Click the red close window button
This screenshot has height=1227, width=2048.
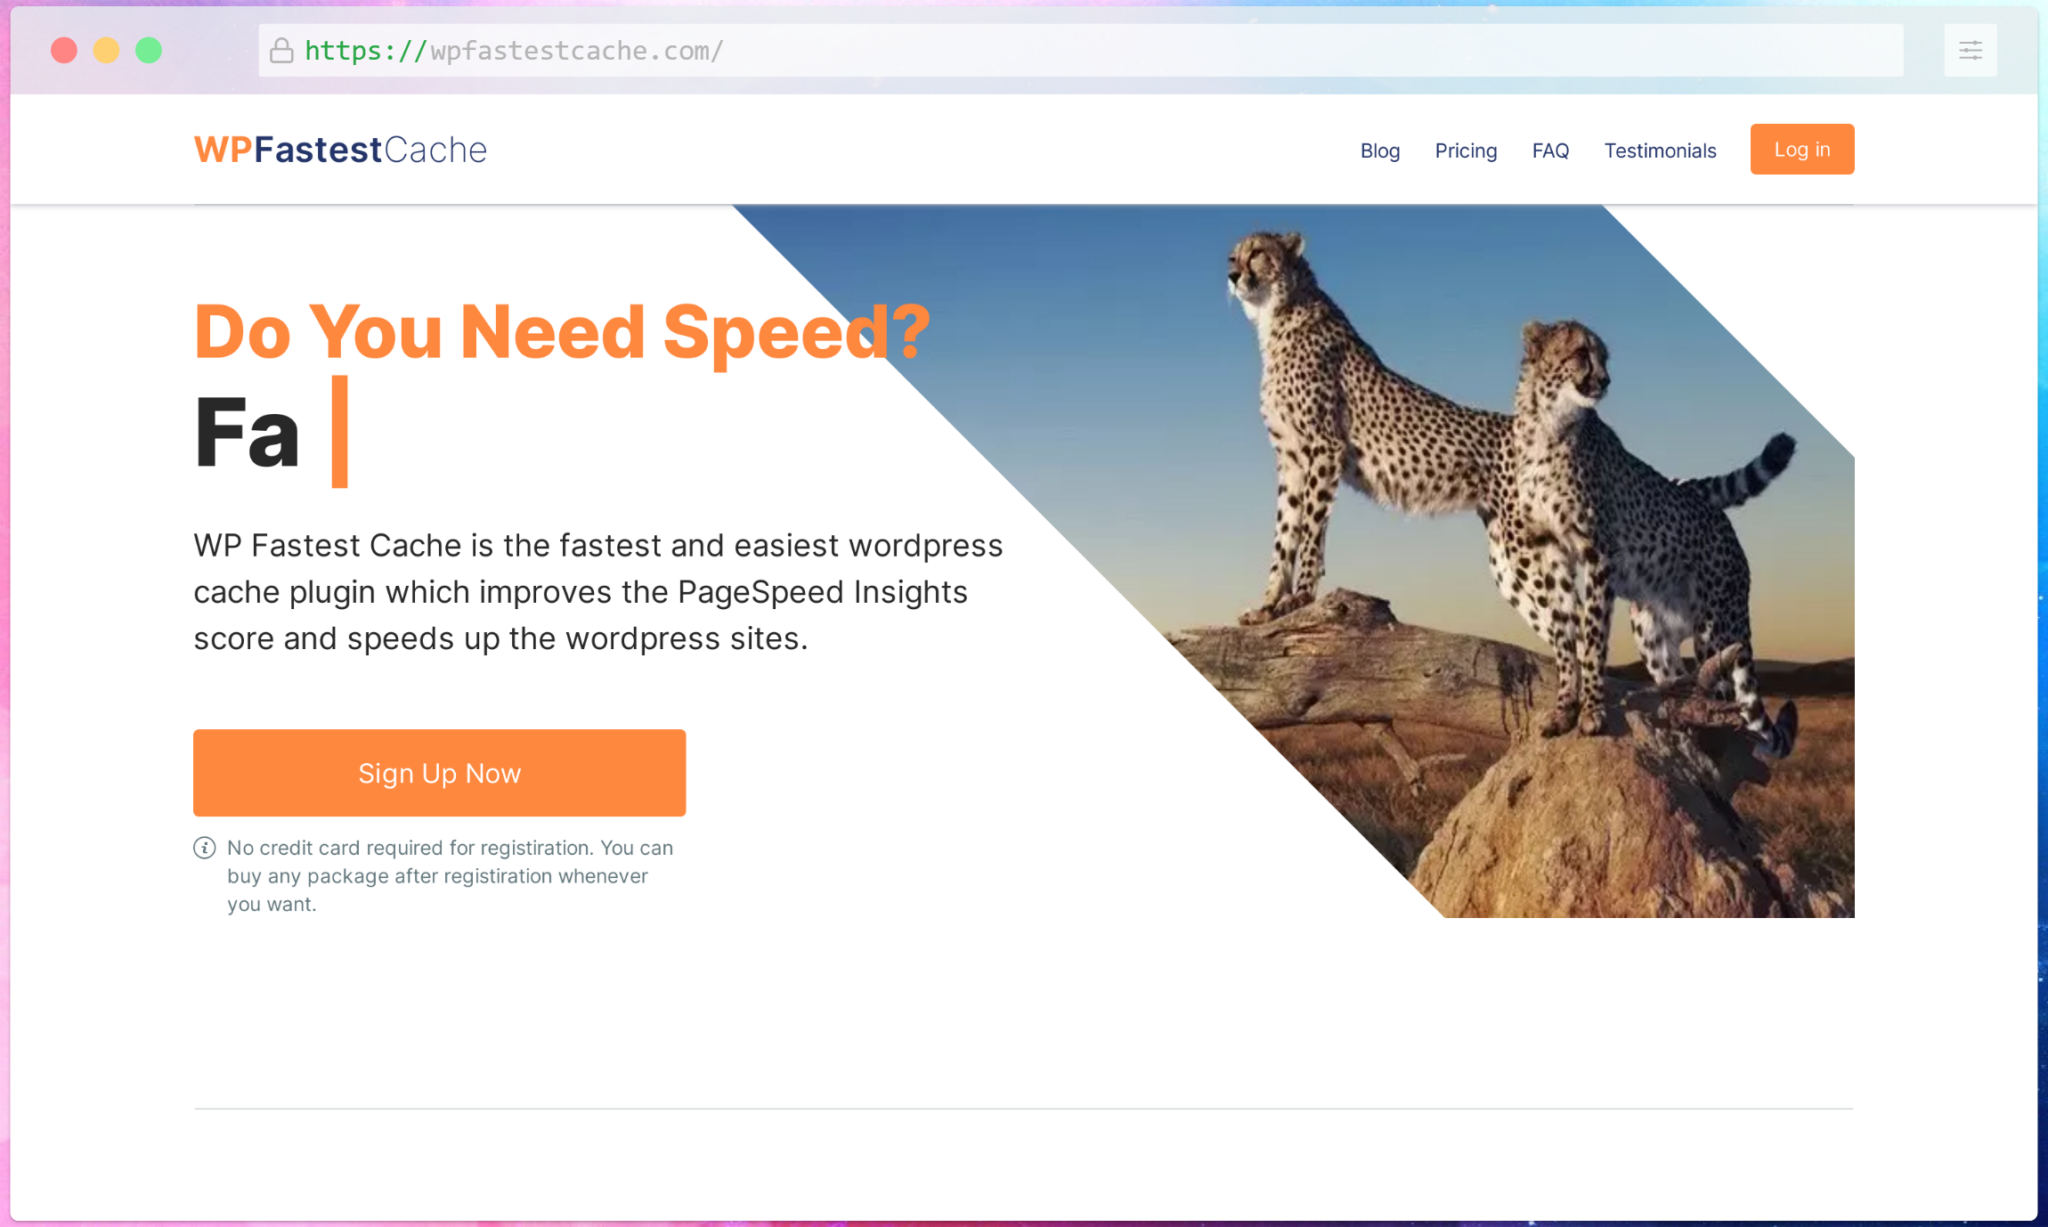coord(64,50)
